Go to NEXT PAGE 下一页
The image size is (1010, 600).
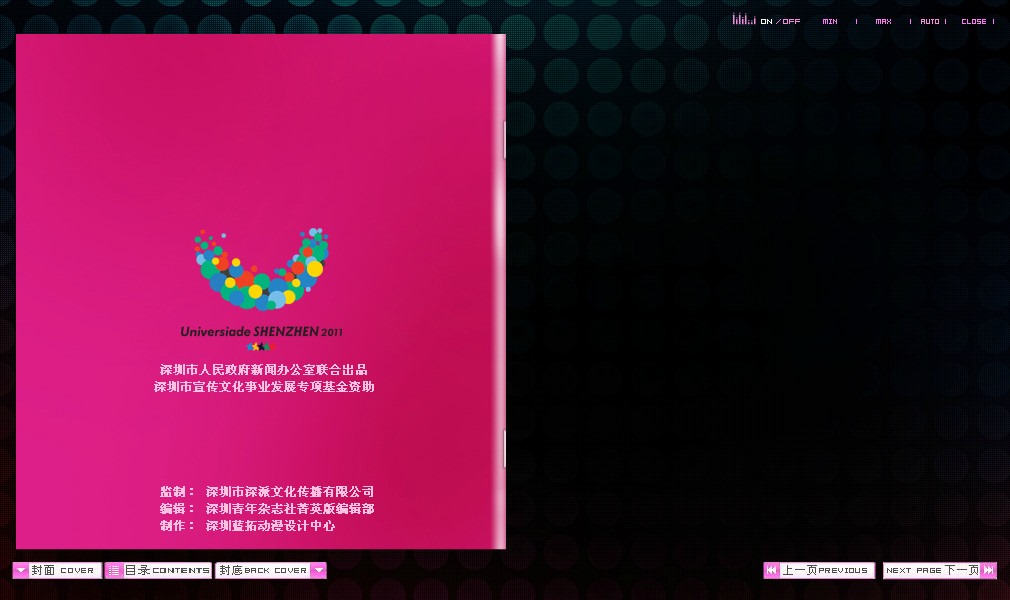coord(940,570)
